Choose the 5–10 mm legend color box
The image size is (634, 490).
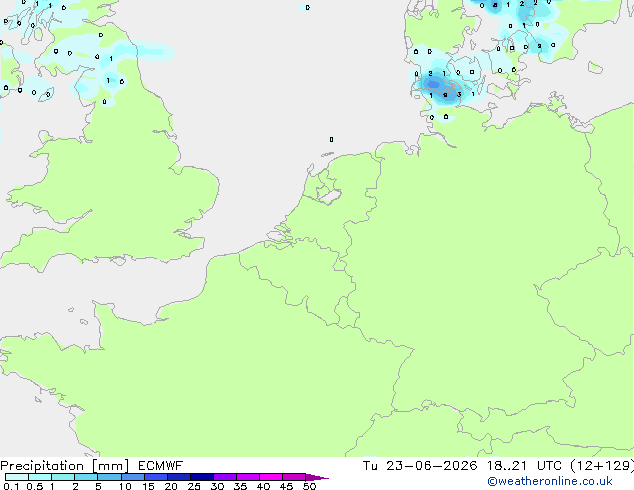coord(109,477)
